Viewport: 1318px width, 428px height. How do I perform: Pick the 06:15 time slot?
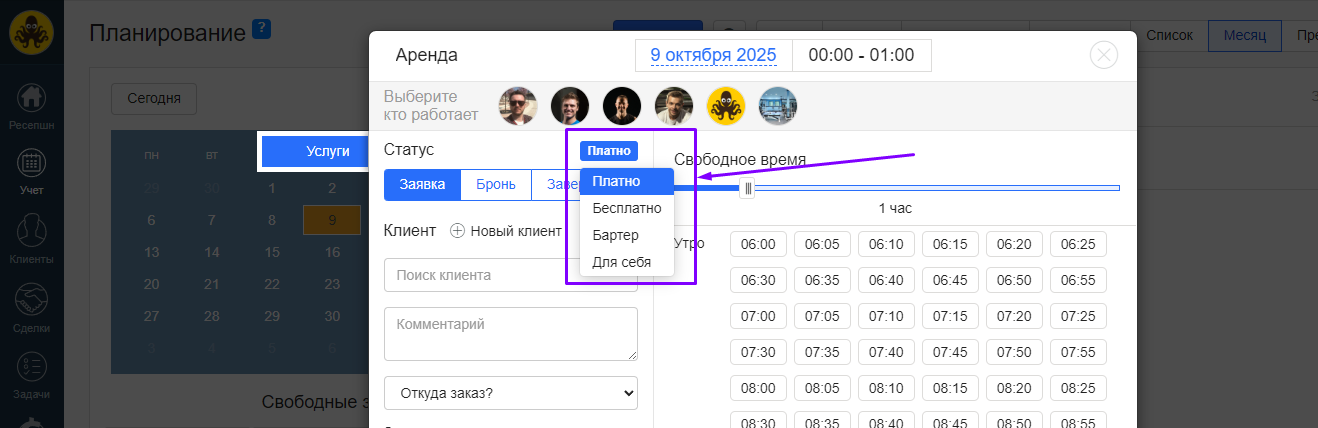click(951, 243)
